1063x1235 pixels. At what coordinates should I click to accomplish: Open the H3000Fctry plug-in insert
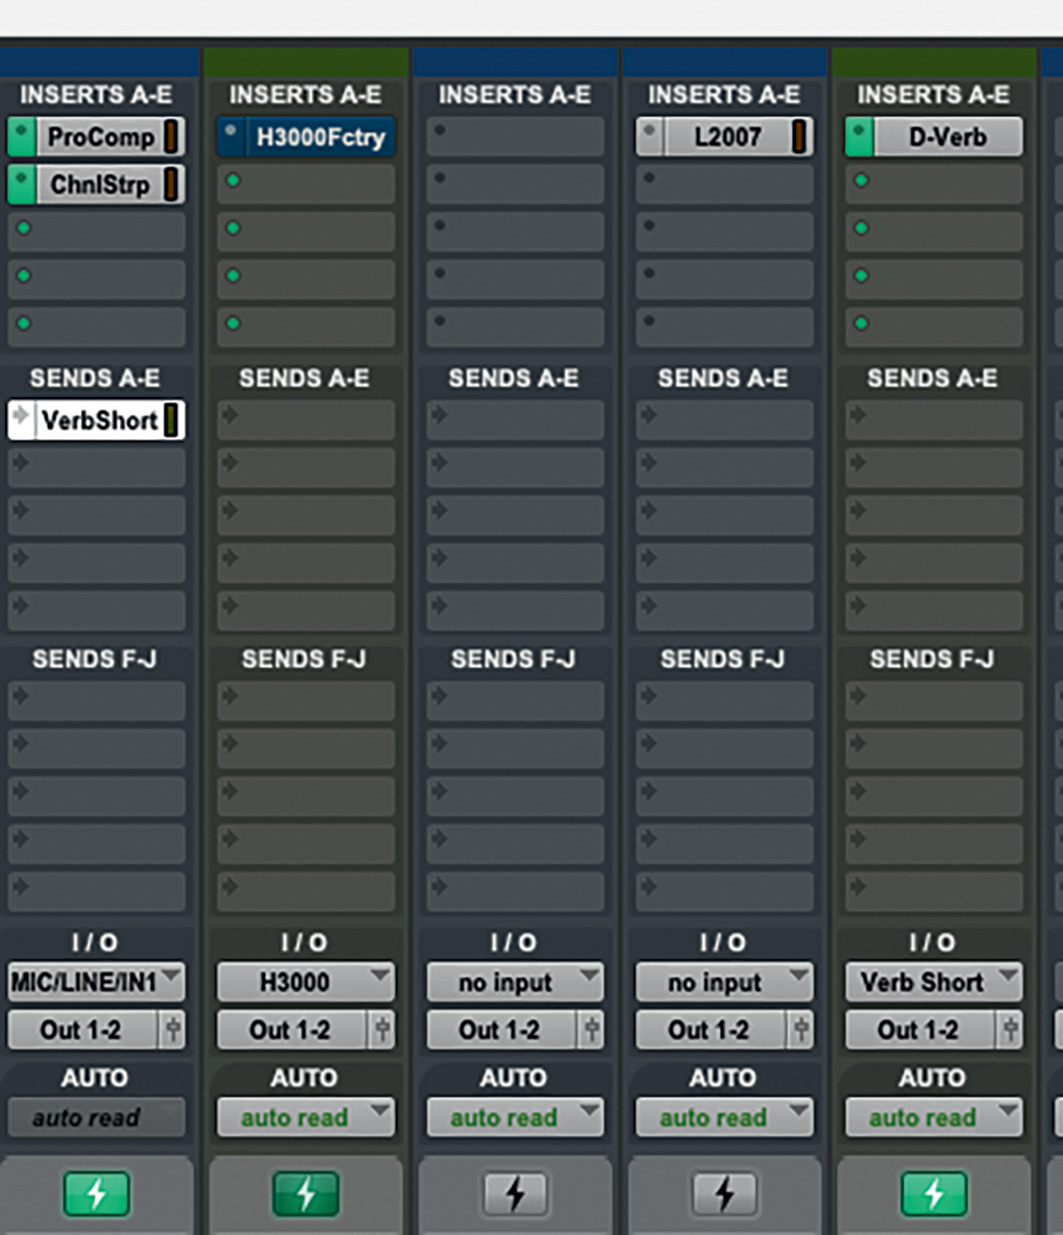[319, 137]
